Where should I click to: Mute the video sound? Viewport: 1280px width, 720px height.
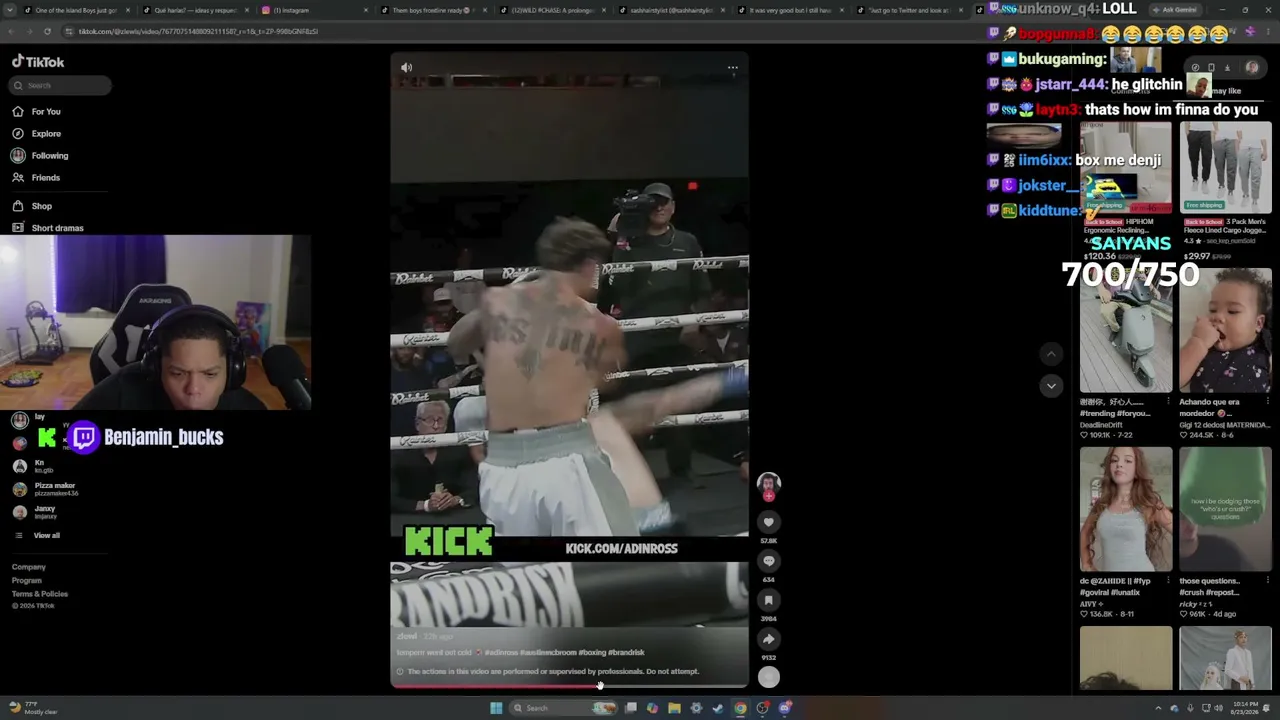coord(406,68)
